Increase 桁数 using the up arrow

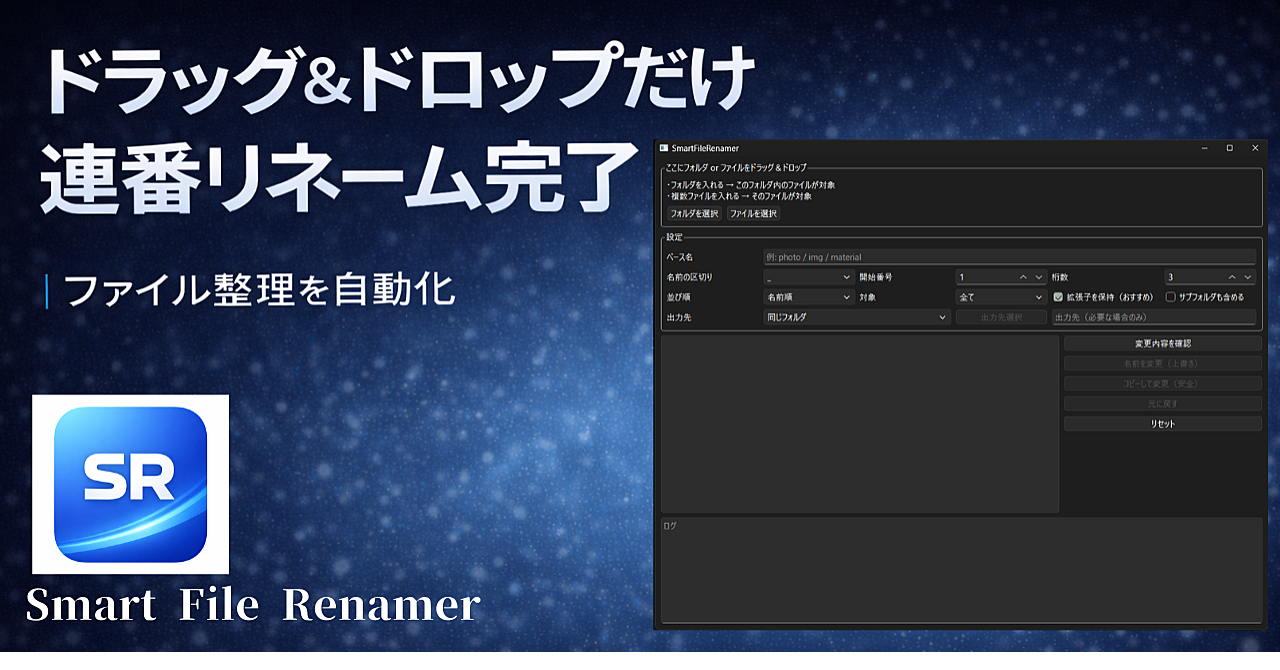point(1233,277)
